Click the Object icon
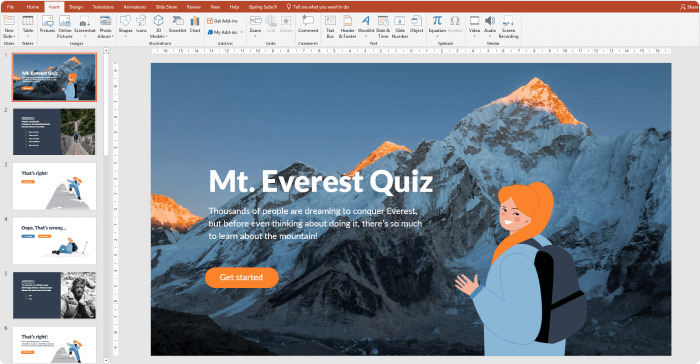The height and width of the screenshot is (364, 700). (416, 21)
